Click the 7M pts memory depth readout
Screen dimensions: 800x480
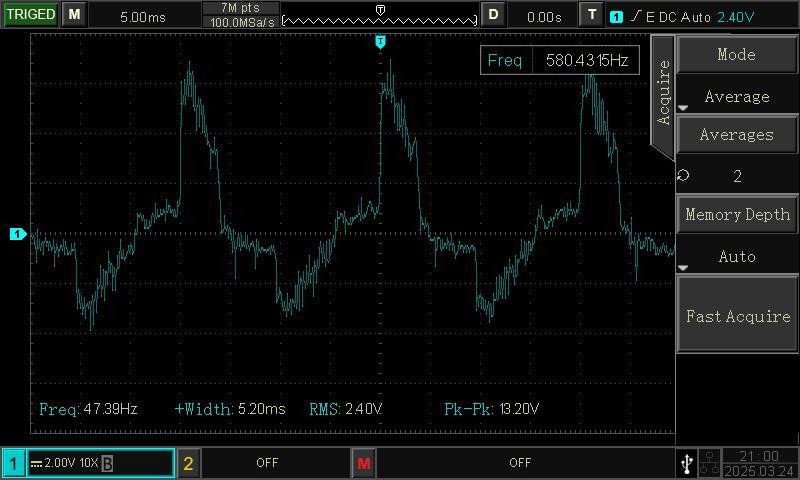coord(241,8)
